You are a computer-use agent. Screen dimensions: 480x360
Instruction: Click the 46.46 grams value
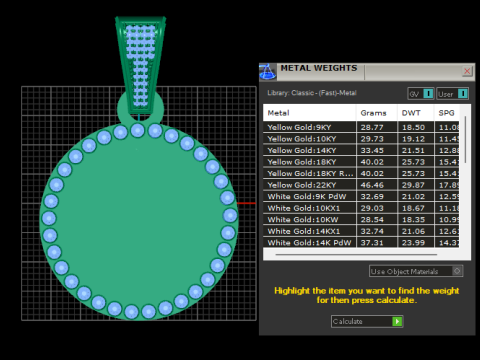coord(372,185)
